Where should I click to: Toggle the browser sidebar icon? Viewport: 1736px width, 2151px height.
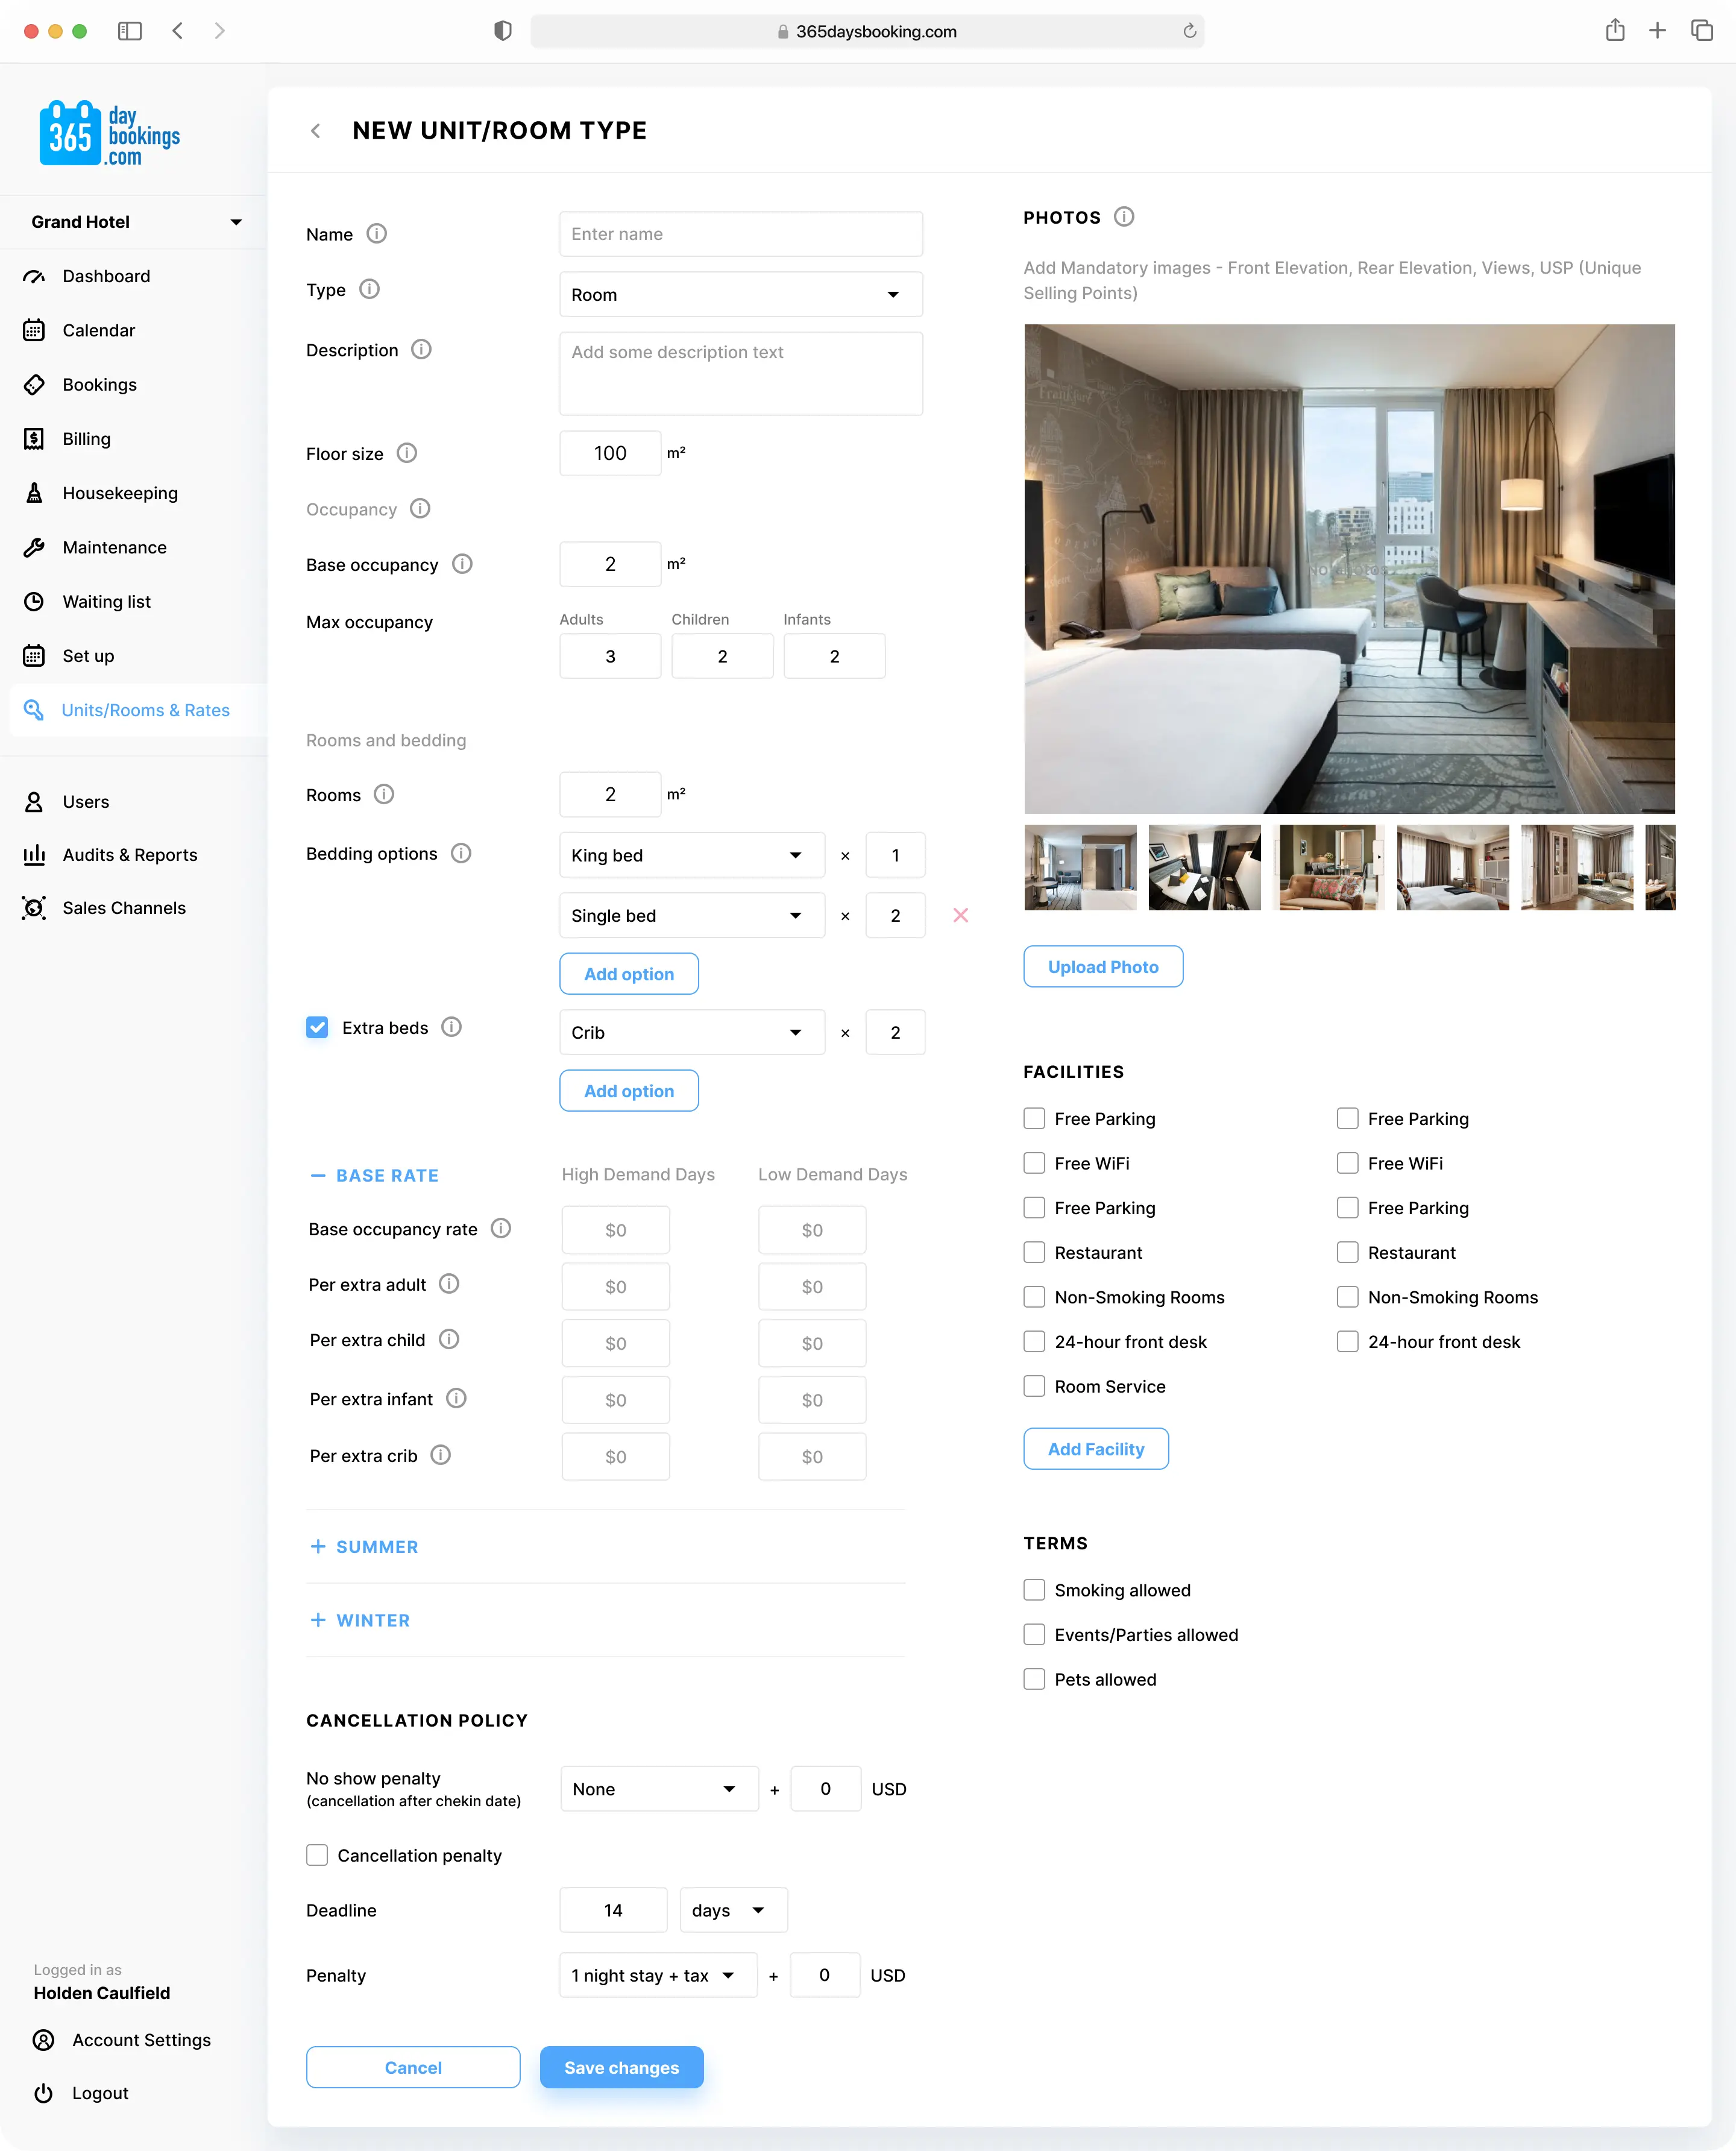(x=130, y=31)
